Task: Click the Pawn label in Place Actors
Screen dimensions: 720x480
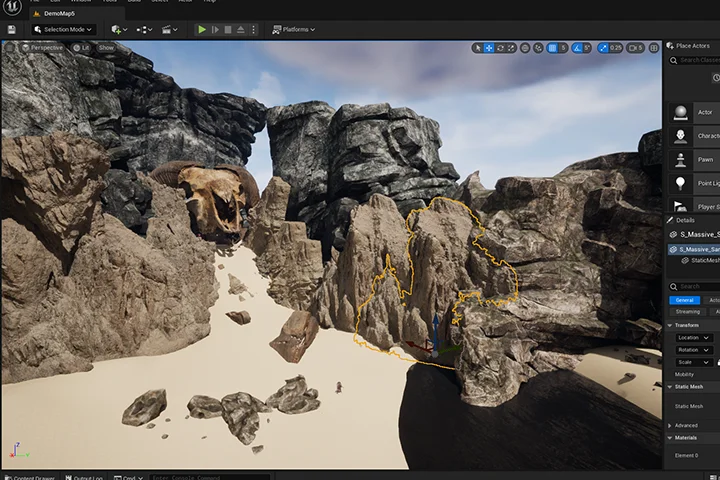Action: point(705,160)
